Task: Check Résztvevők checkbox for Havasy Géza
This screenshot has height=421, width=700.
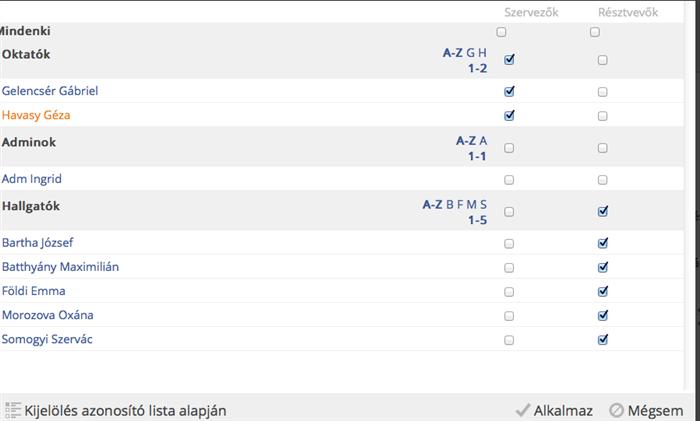Action: (x=602, y=116)
